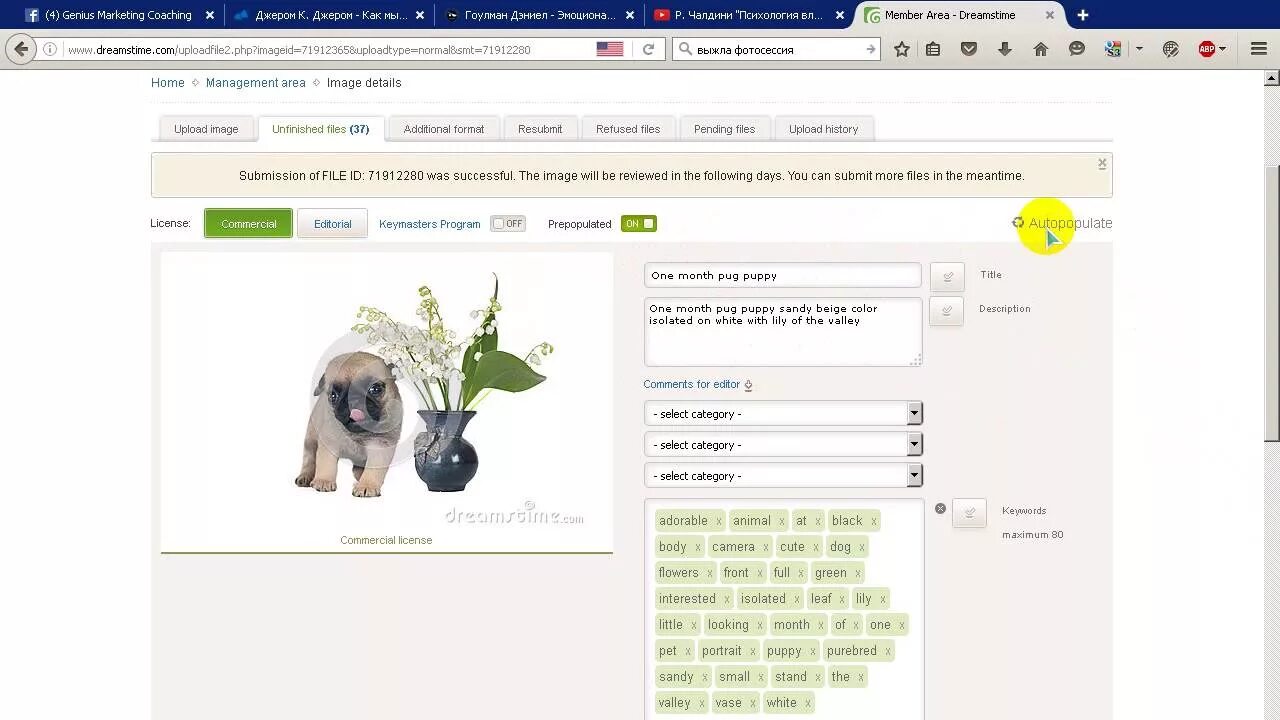
Task: Submit search with arrow in search box
Action: point(871,49)
